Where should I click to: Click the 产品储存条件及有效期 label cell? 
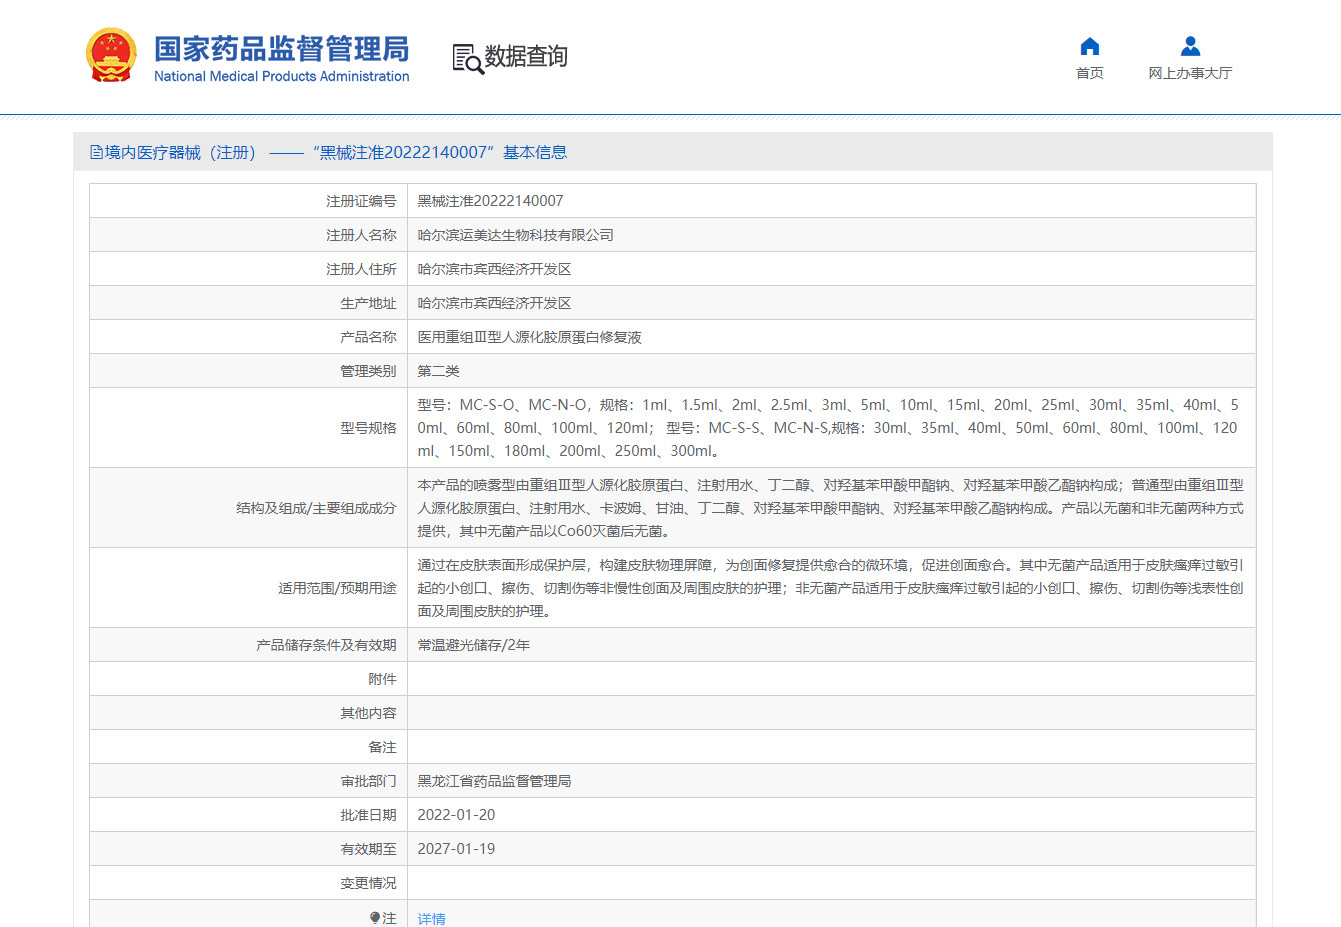[249, 645]
